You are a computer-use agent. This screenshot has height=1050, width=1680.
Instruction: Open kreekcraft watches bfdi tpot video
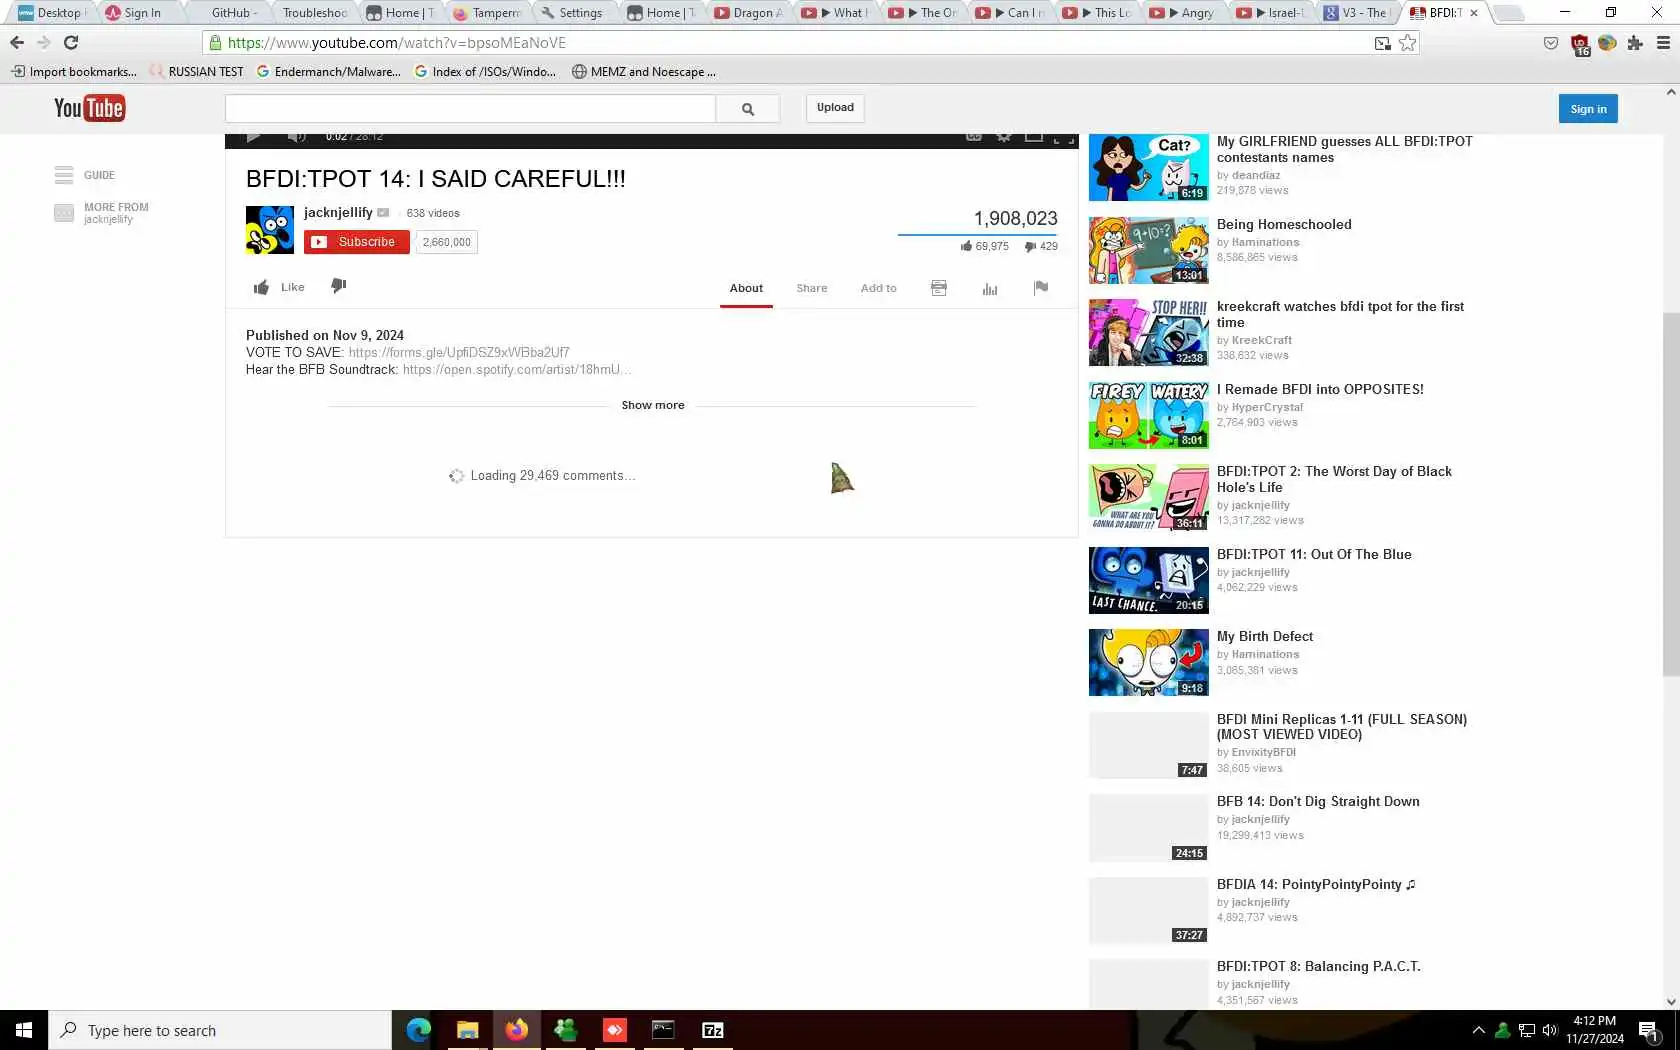point(1340,314)
